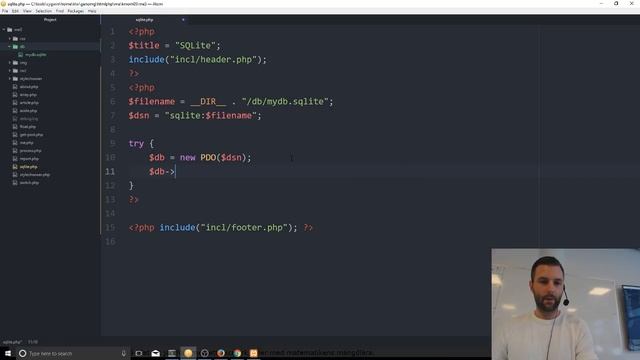Expand the incl folder arrow
The height and width of the screenshot is (360, 640).
(10, 71)
